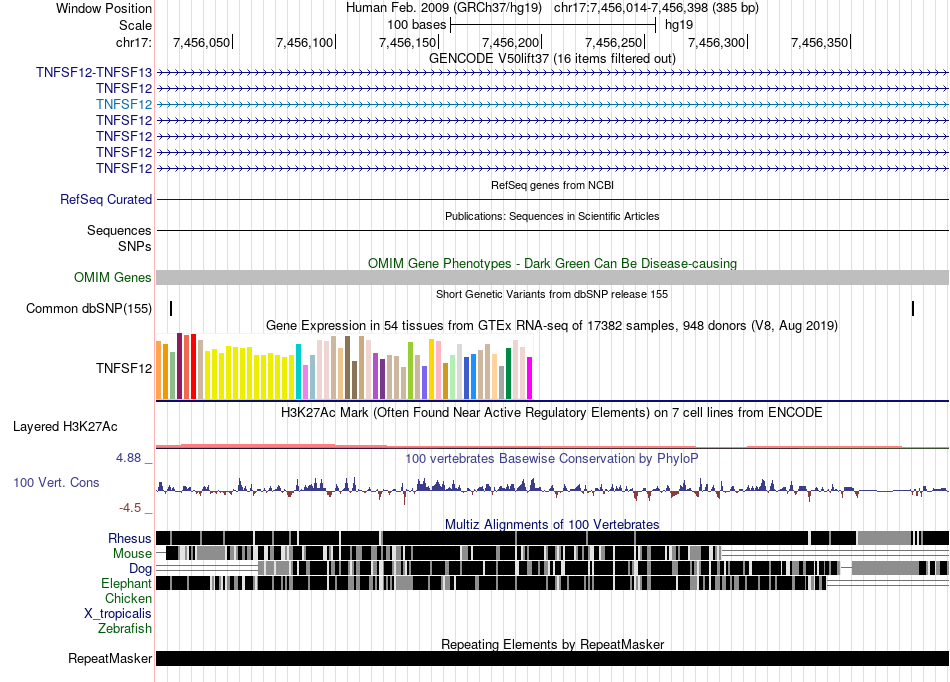Click the GENCODE V50lift37 track title
This screenshot has height=682, width=950.
pyautogui.click(x=552, y=58)
